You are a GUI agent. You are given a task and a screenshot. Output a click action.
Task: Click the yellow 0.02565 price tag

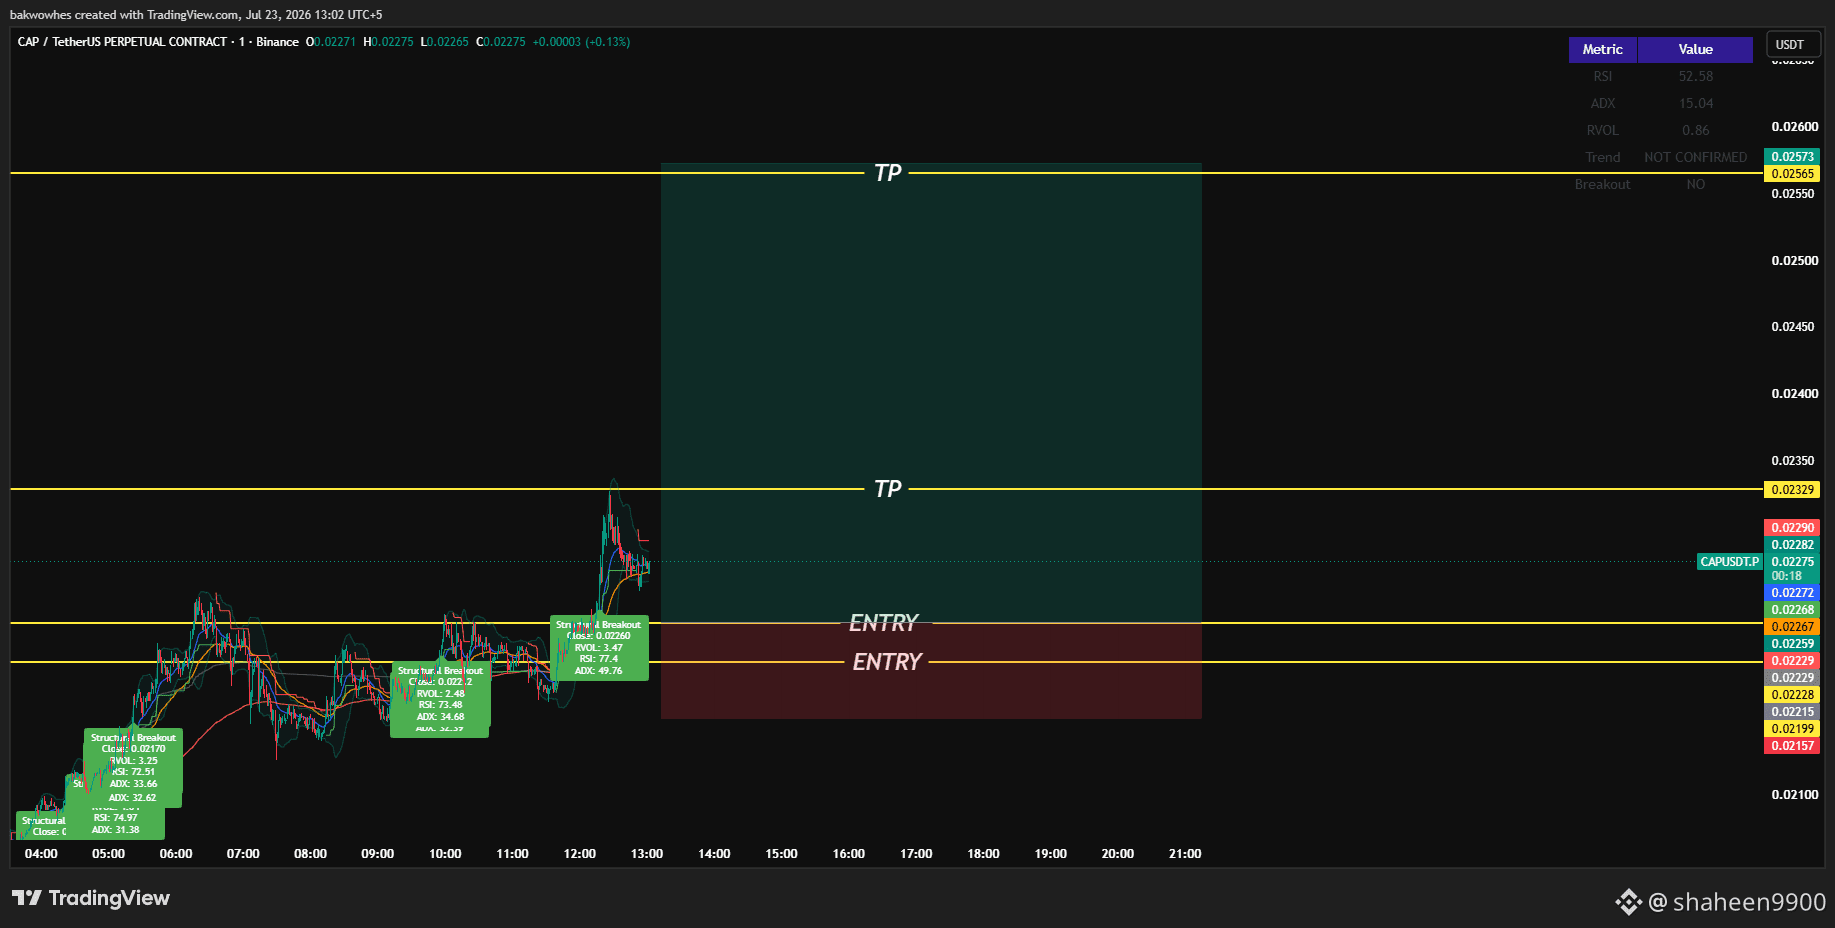[x=1792, y=174]
